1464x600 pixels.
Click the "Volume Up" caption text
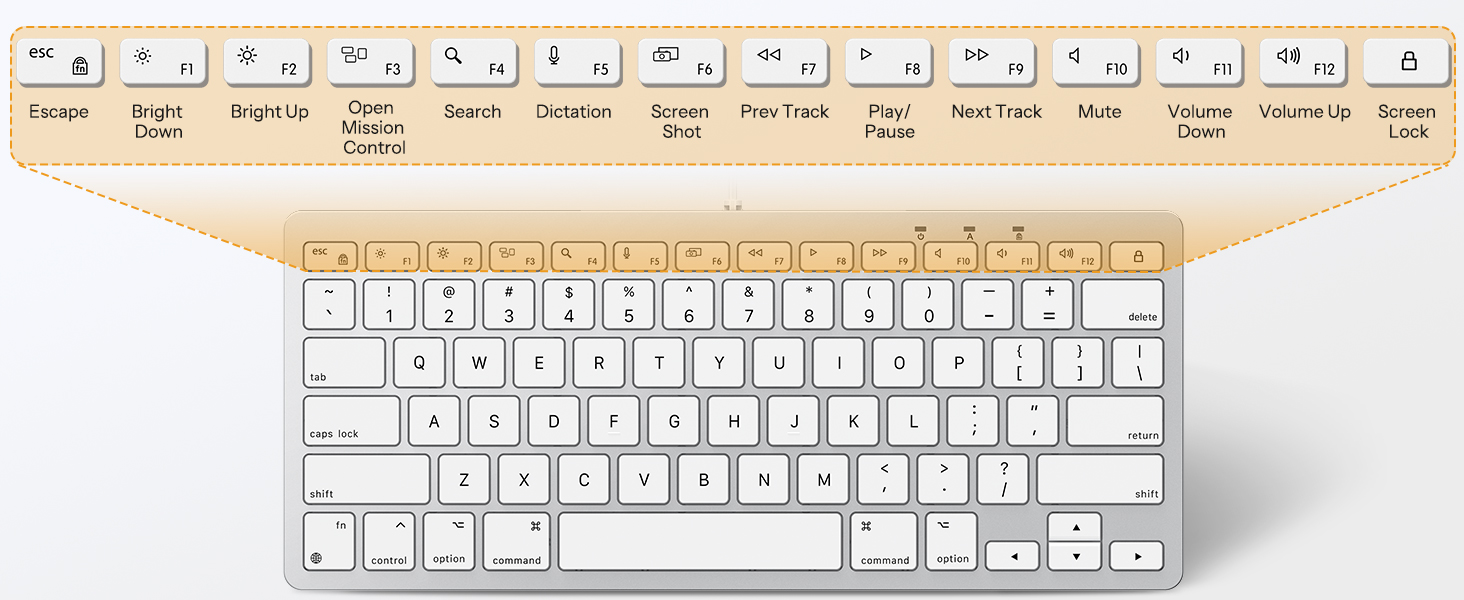pos(1305,112)
